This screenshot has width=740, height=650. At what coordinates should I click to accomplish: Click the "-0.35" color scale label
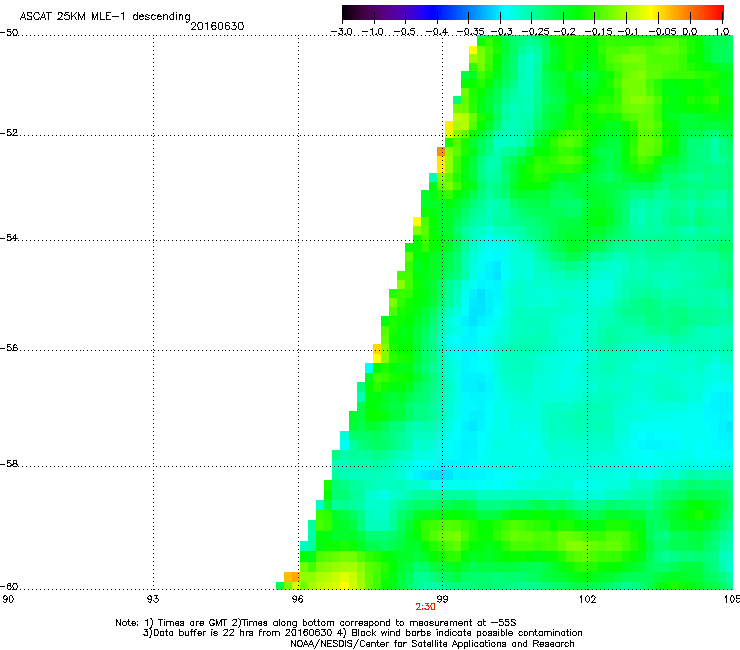click(471, 32)
